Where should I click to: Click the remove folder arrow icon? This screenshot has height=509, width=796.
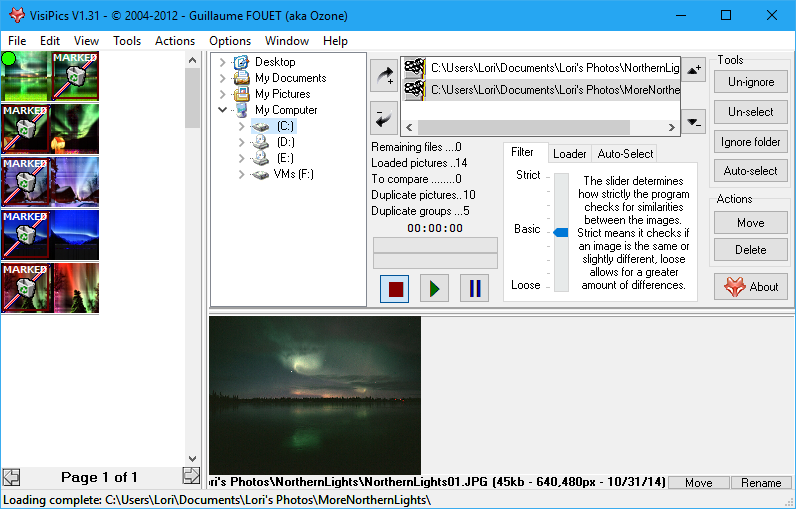383,117
